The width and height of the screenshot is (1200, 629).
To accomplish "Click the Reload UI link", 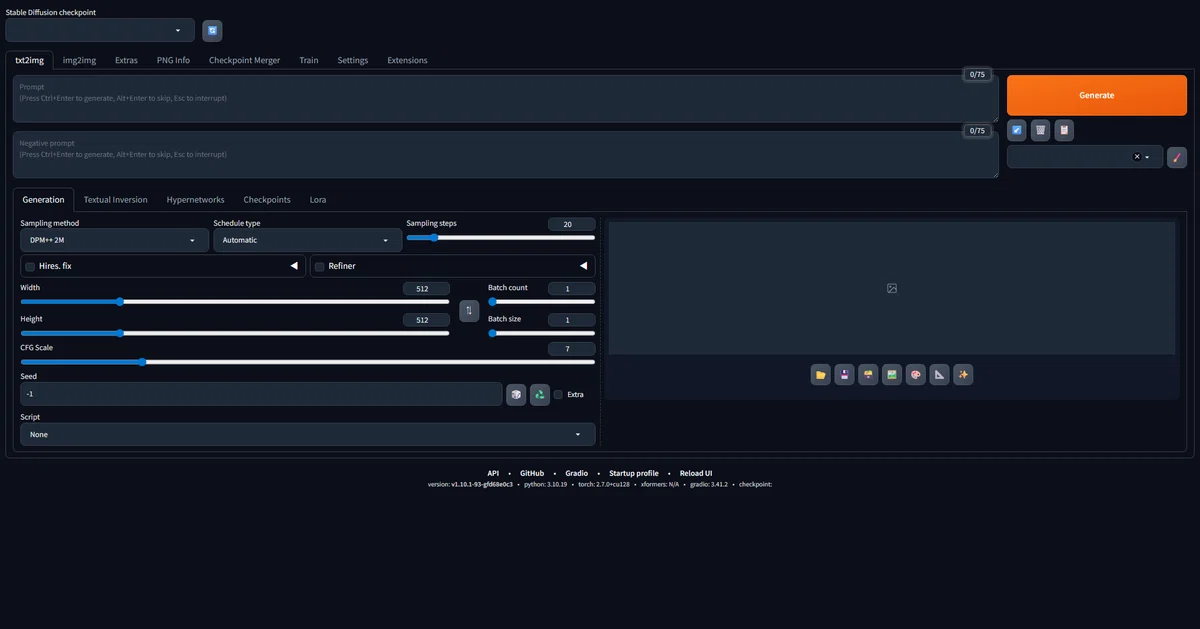I will click(696, 473).
